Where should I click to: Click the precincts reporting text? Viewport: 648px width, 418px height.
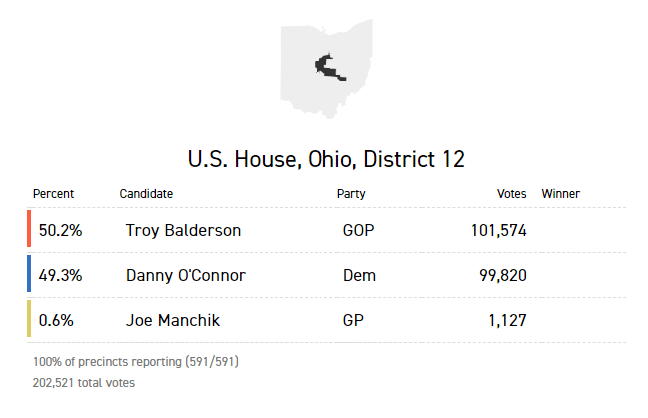[136, 362]
